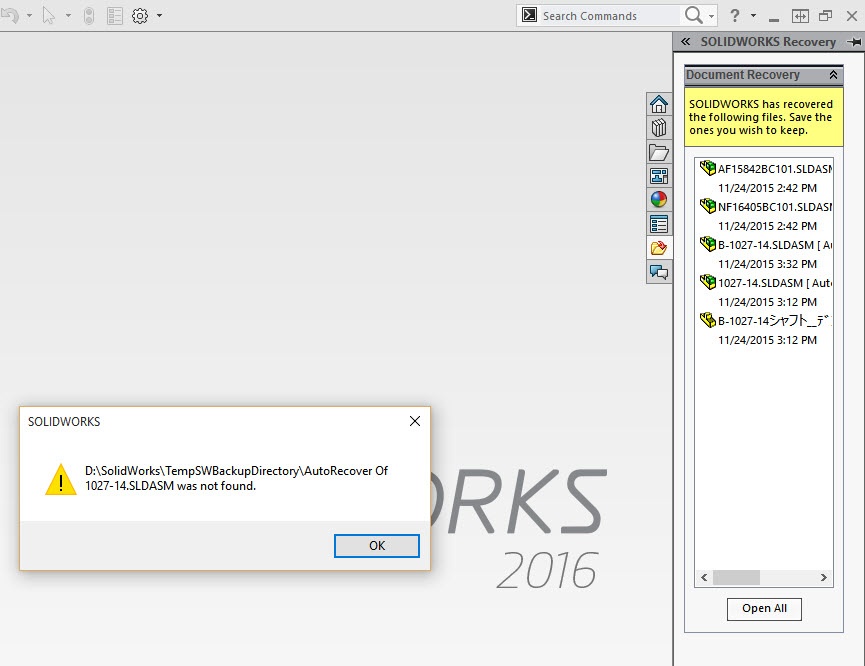865x666 pixels.
Task: Click the first 11/24/2015 2:42 PM timestamp under AF15842BC101
Action: (x=767, y=188)
